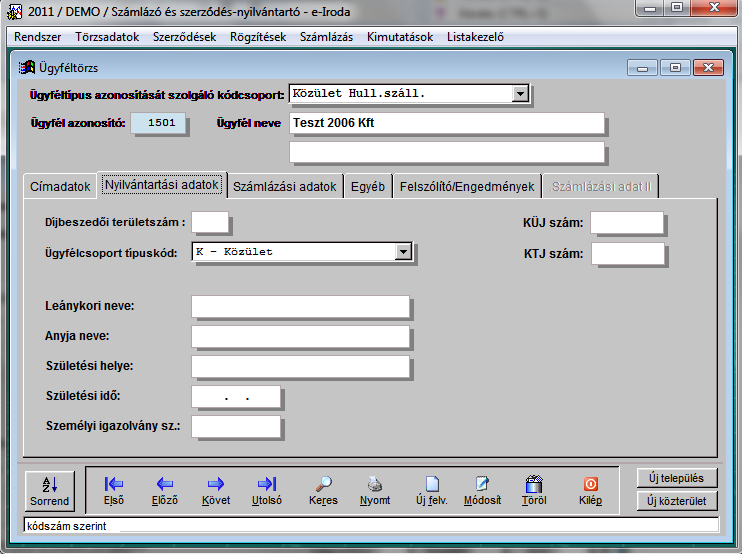Go to next record with Követ
Viewport: 742px width, 554px height.
point(215,489)
